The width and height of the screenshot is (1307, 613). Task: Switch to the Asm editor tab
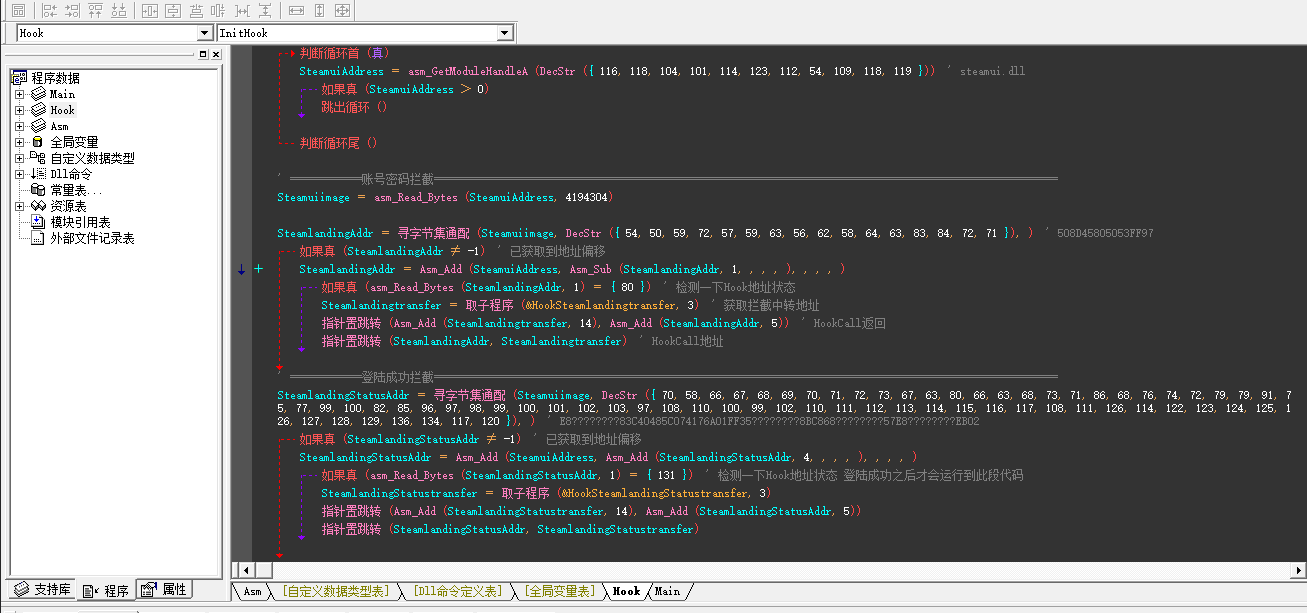coord(252,591)
